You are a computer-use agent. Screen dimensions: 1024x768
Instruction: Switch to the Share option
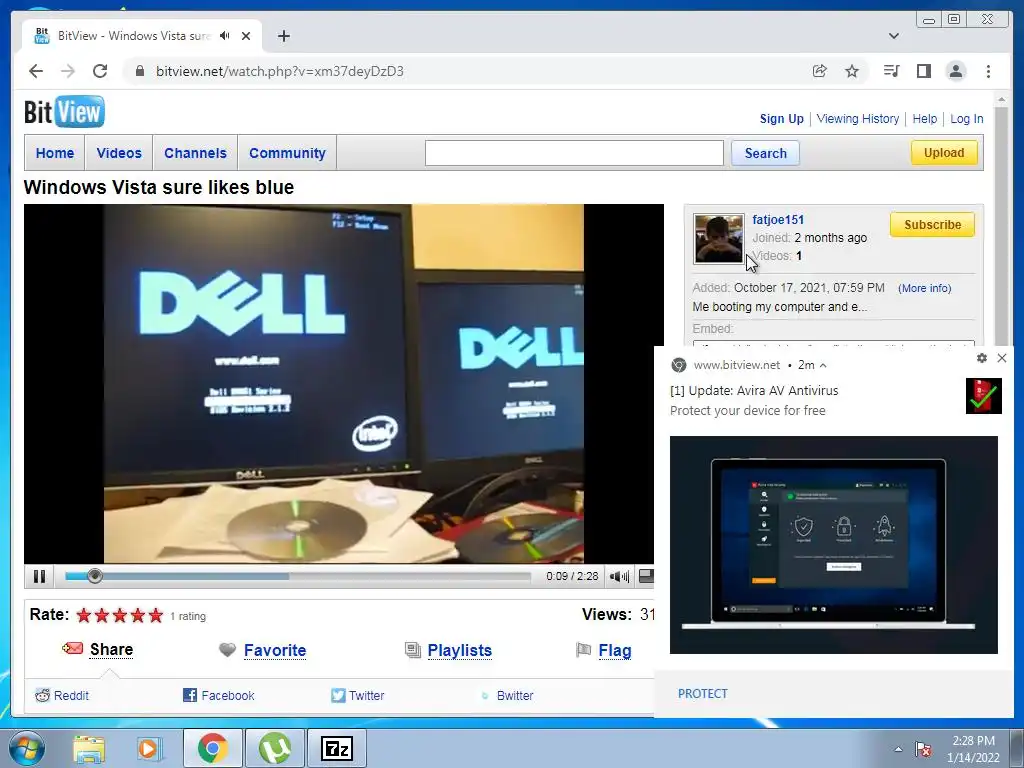[111, 649]
